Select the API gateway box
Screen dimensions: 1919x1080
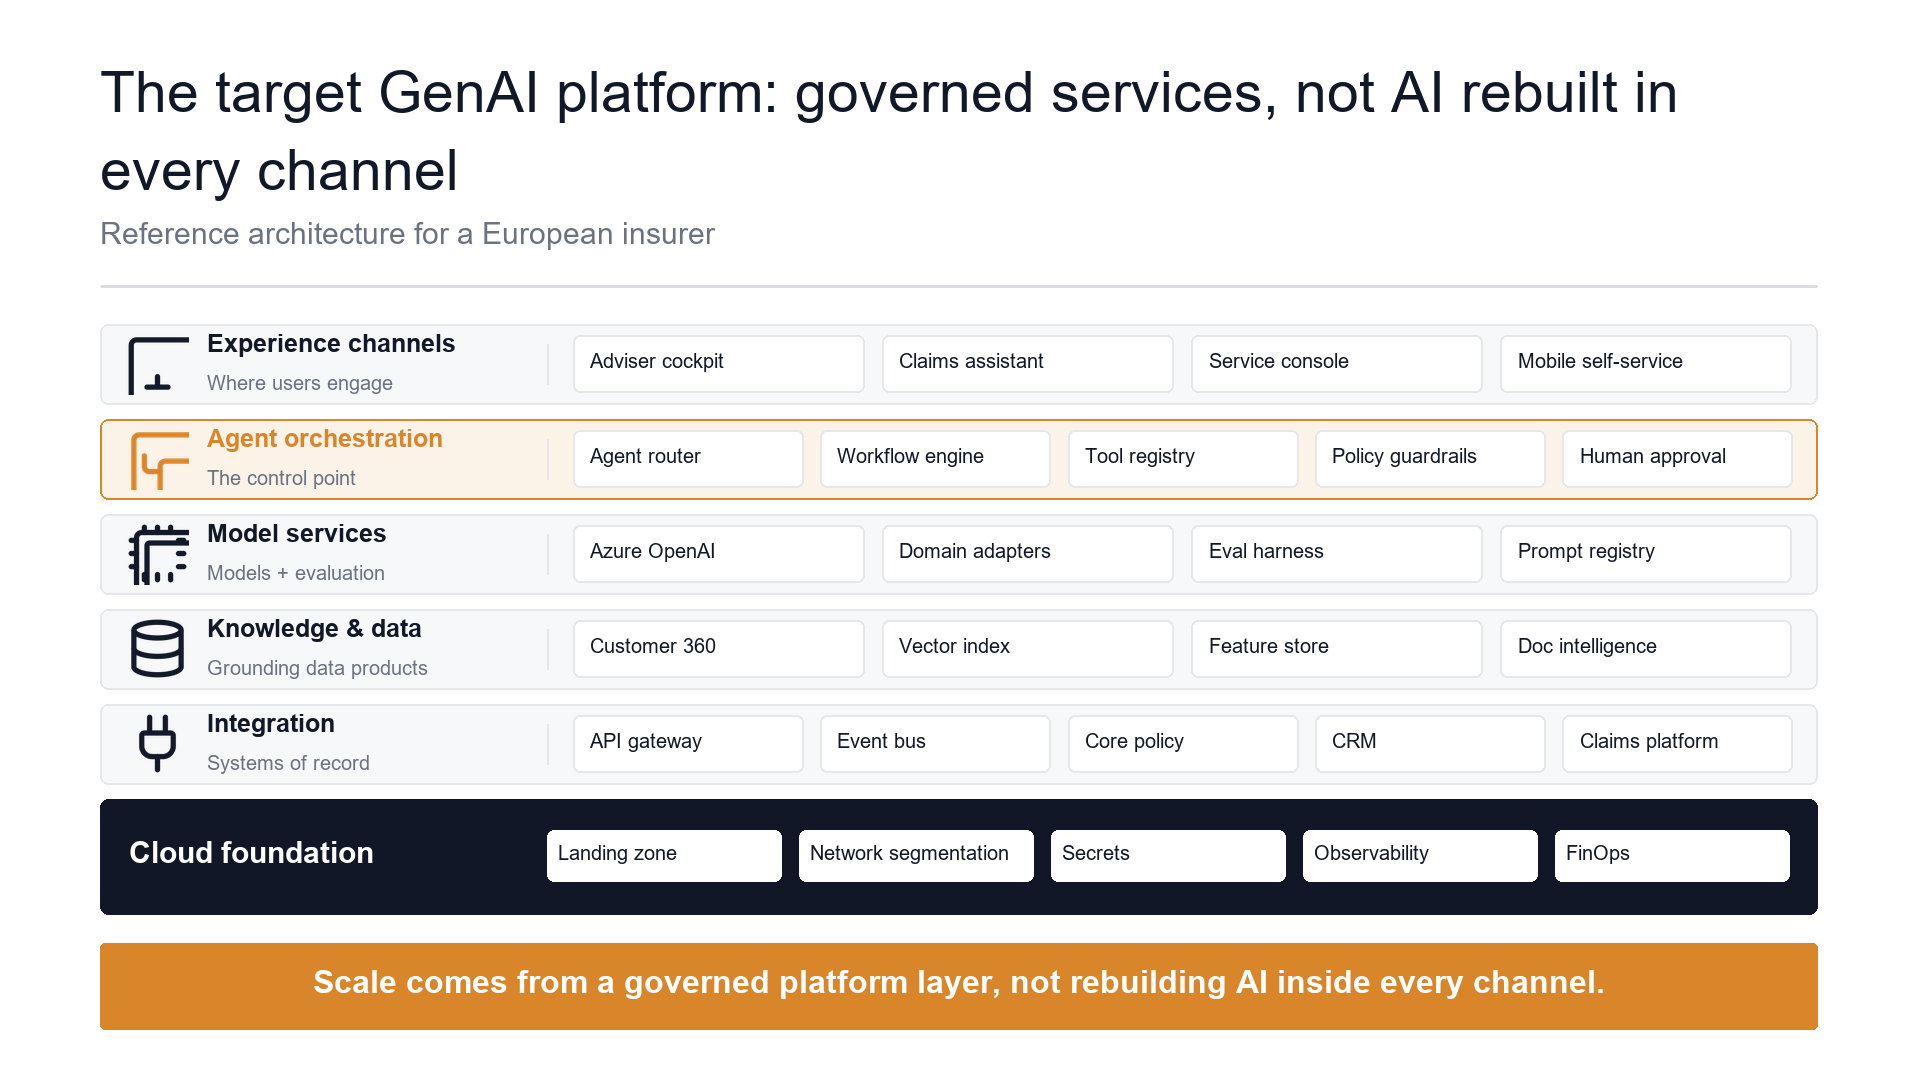688,744
